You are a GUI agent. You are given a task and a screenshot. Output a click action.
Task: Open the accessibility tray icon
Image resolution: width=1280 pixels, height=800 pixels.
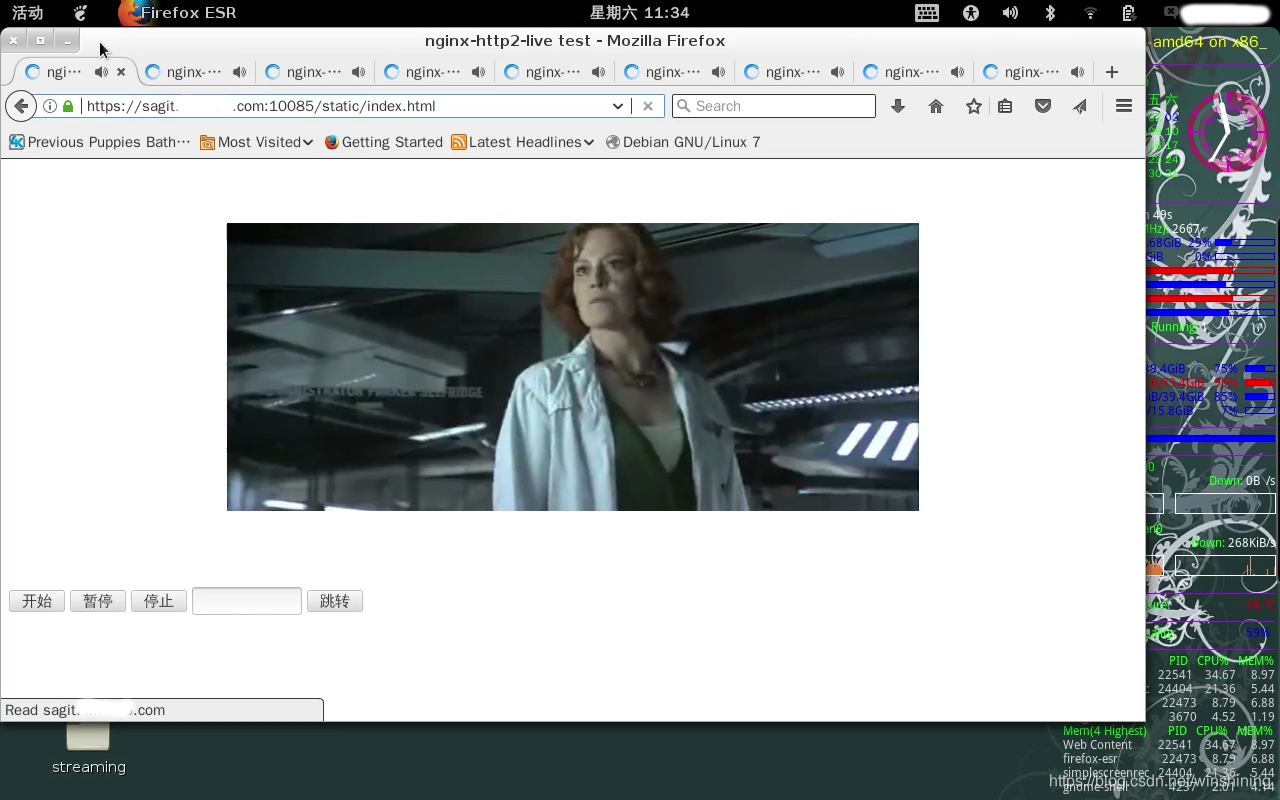point(970,13)
